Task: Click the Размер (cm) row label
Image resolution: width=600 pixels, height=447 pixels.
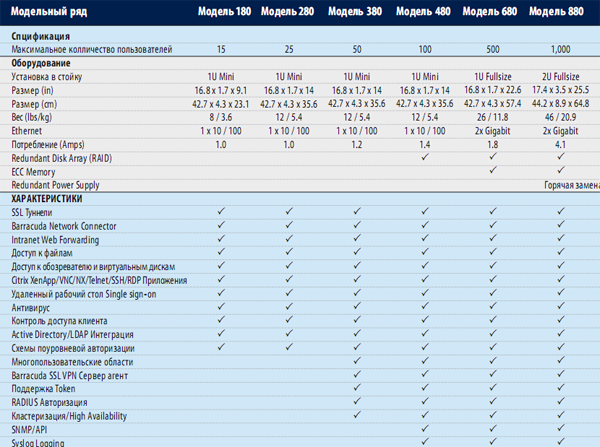Action: point(34,104)
